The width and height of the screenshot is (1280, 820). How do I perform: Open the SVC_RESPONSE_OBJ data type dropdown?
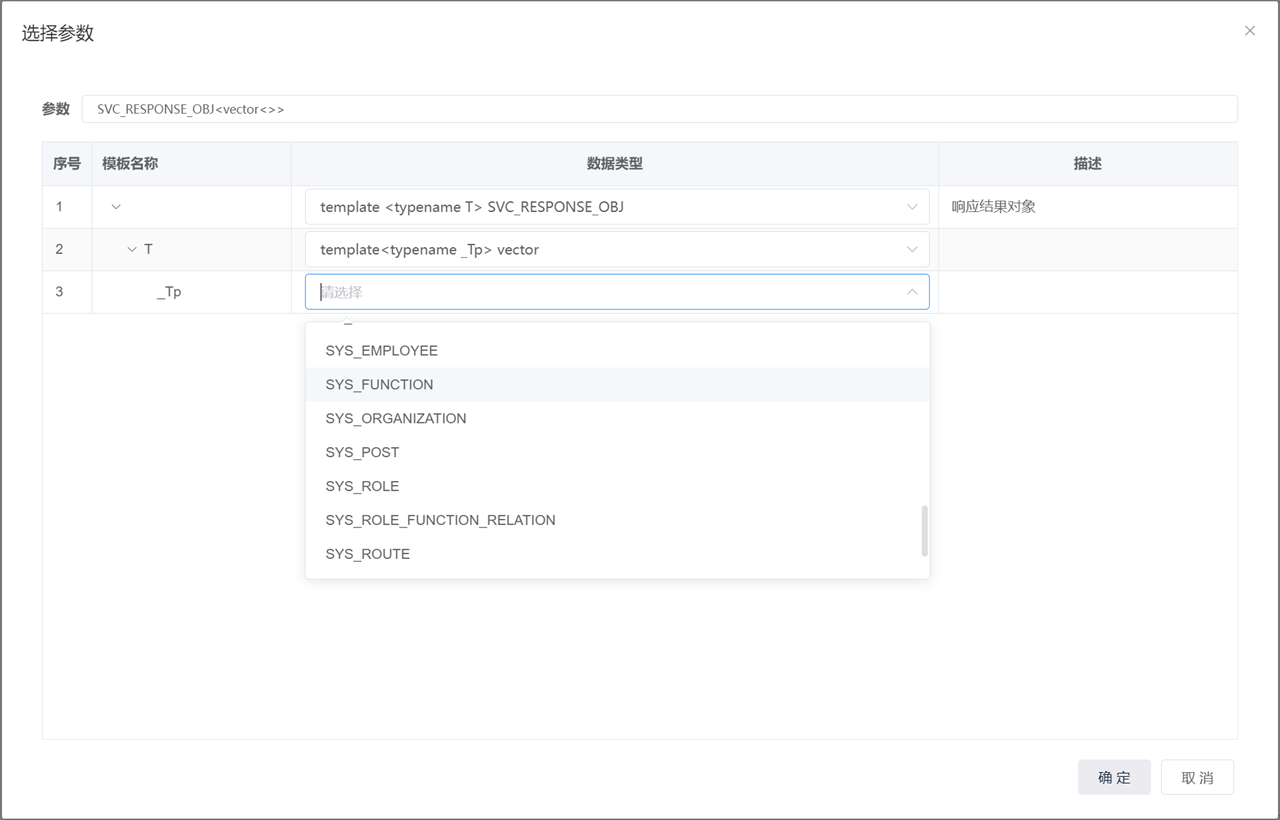(617, 207)
